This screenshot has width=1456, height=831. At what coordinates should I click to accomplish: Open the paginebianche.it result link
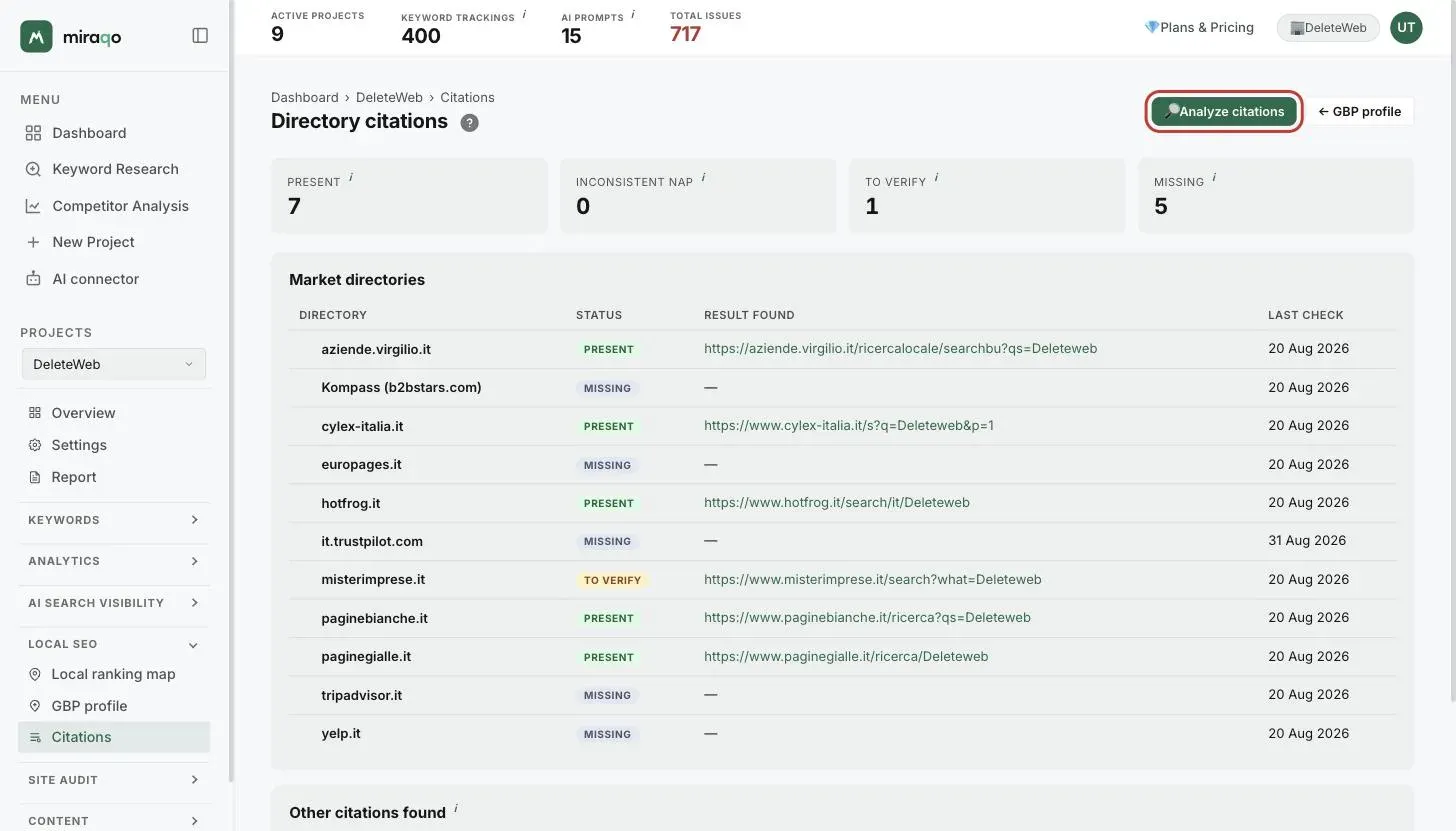click(867, 618)
